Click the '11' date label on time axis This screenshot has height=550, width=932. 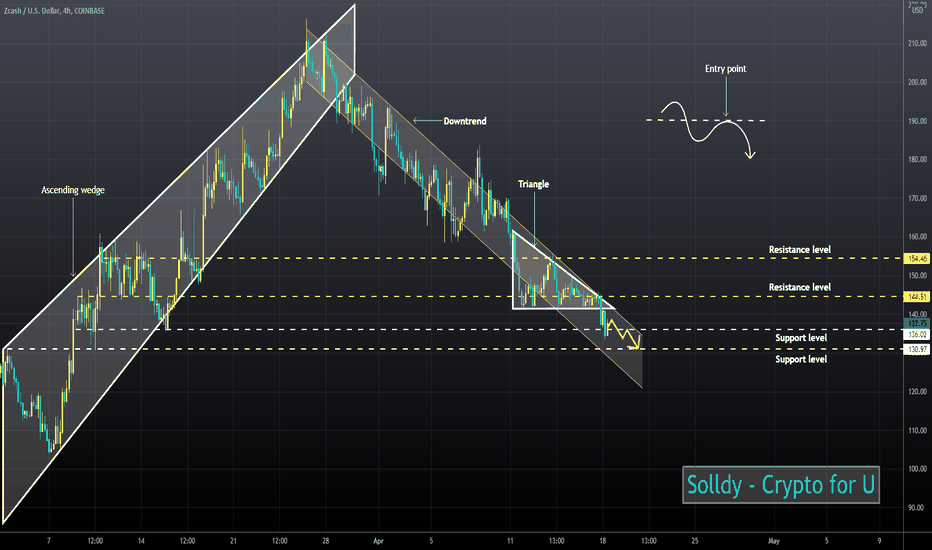(510, 541)
